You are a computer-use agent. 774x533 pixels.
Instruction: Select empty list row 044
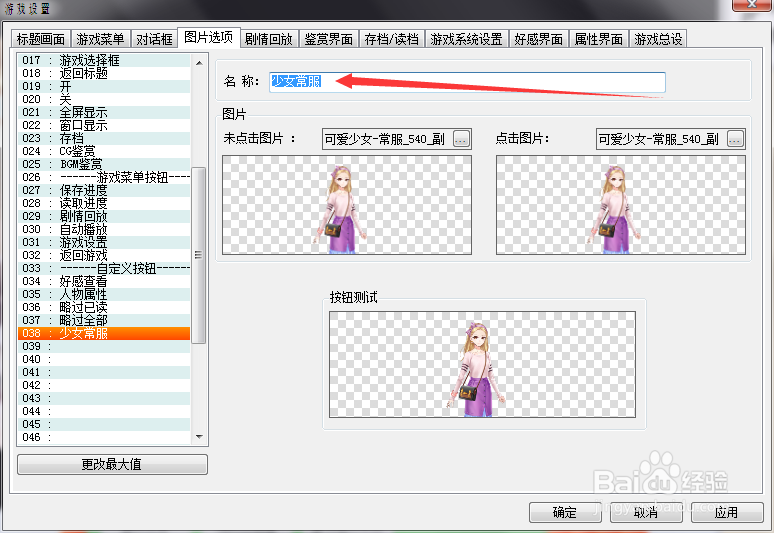click(104, 411)
